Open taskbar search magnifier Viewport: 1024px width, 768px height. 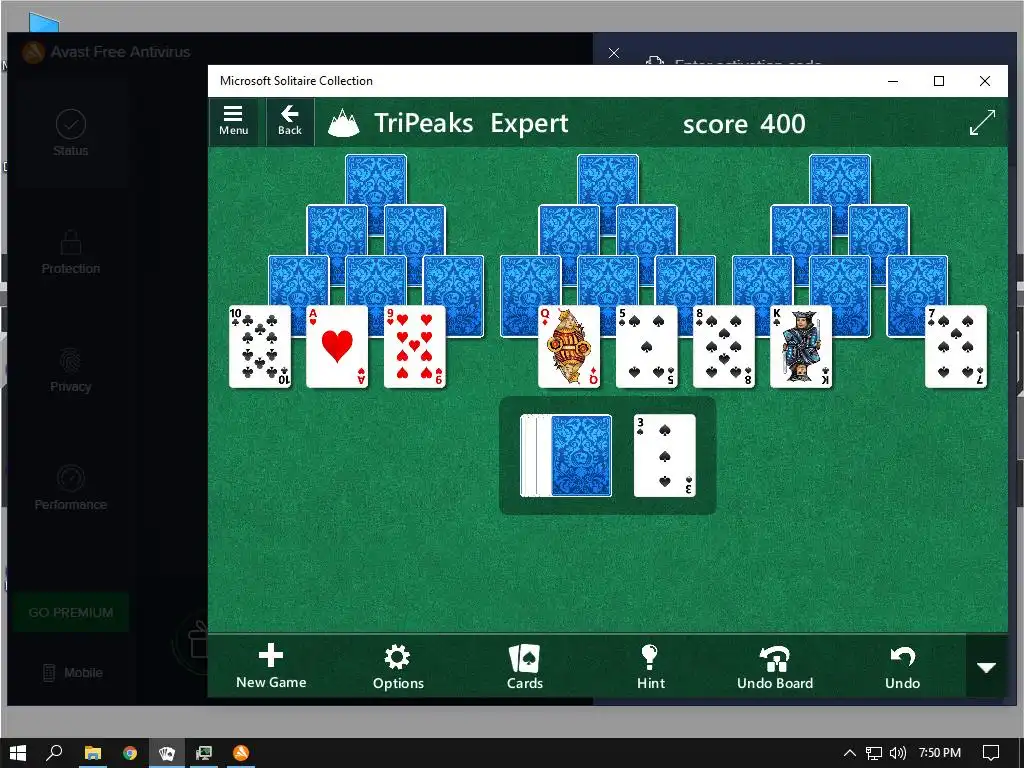pyautogui.click(x=54, y=753)
